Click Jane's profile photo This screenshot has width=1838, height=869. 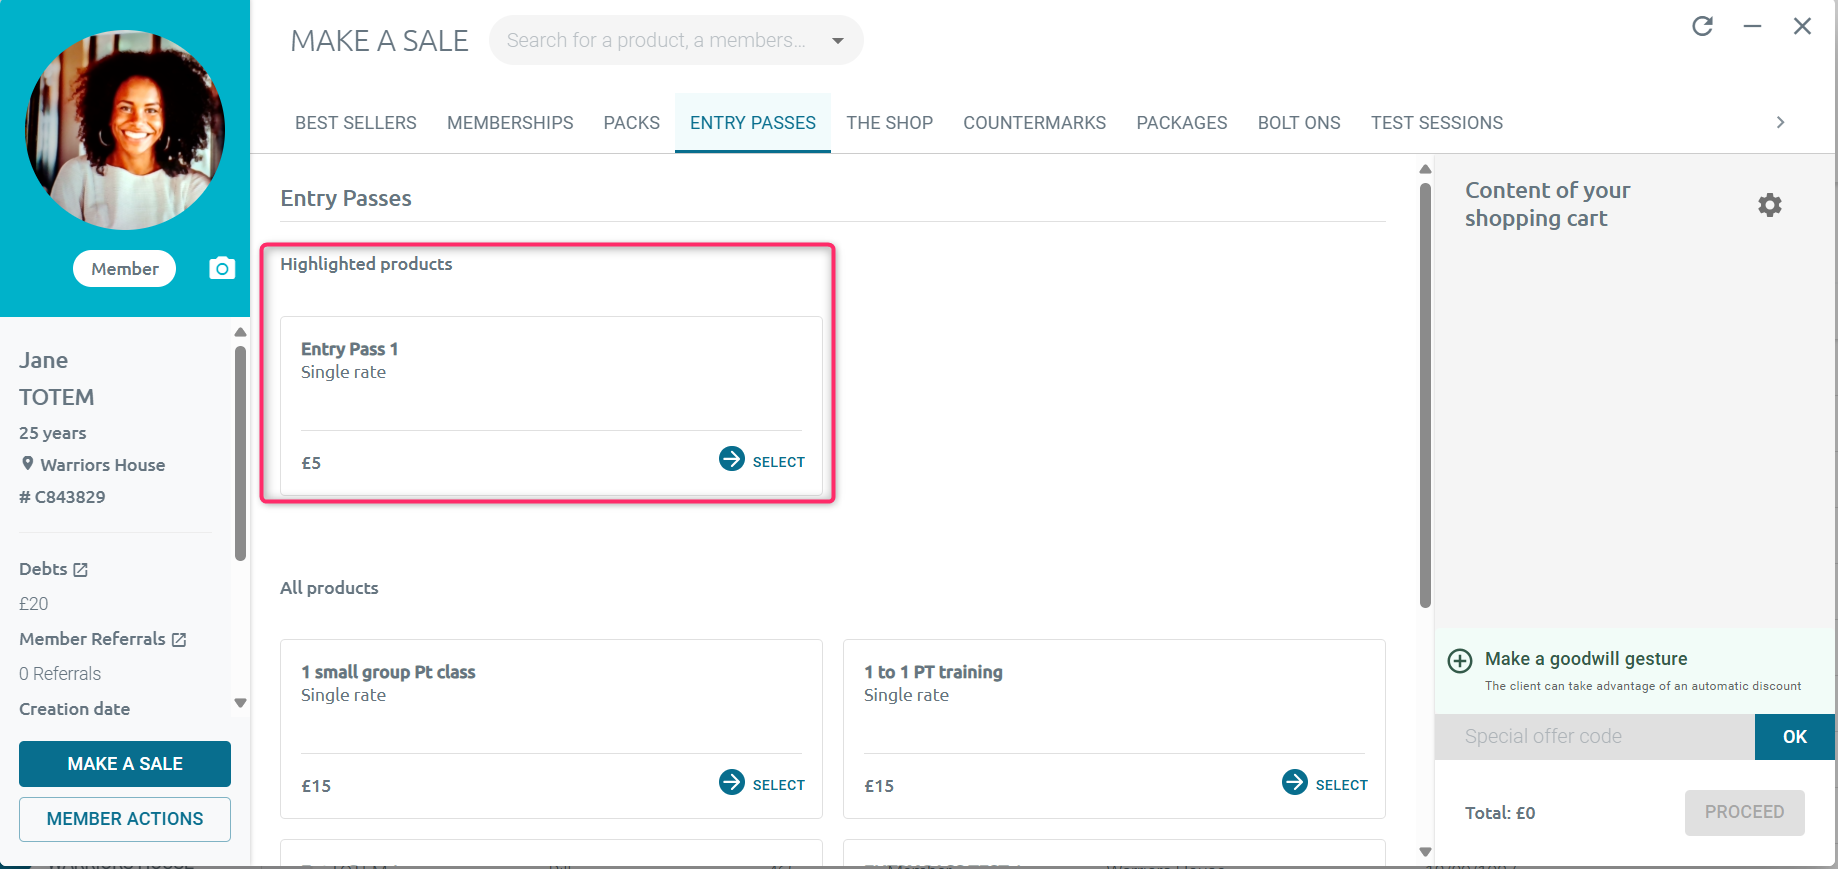tap(125, 130)
